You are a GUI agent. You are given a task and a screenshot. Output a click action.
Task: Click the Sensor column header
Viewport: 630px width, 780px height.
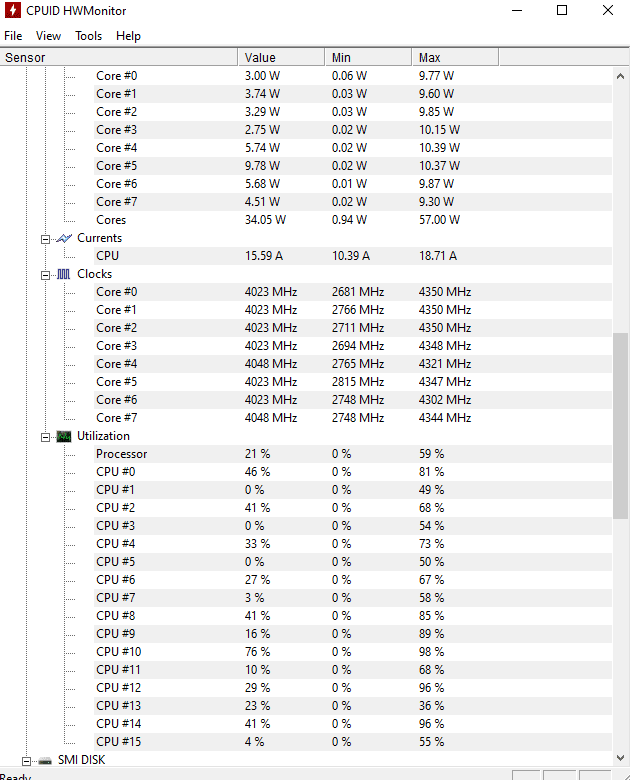(119, 57)
